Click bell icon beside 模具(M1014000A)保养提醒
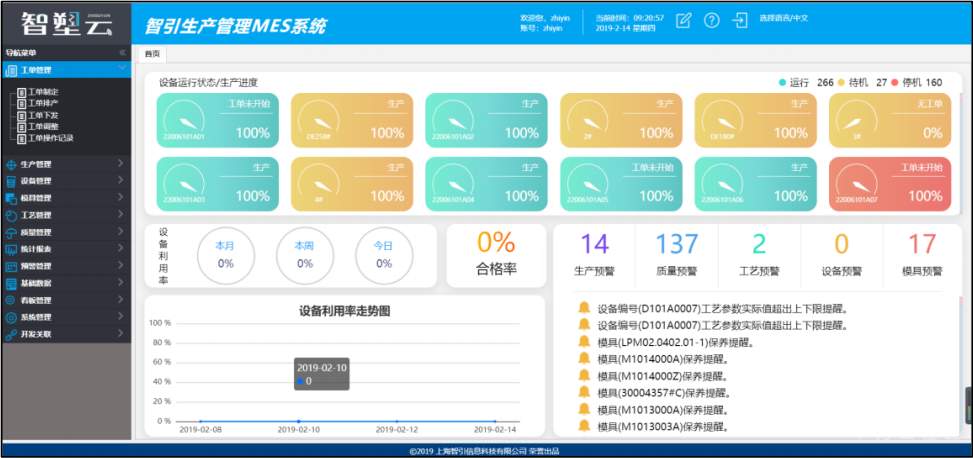 (x=584, y=358)
